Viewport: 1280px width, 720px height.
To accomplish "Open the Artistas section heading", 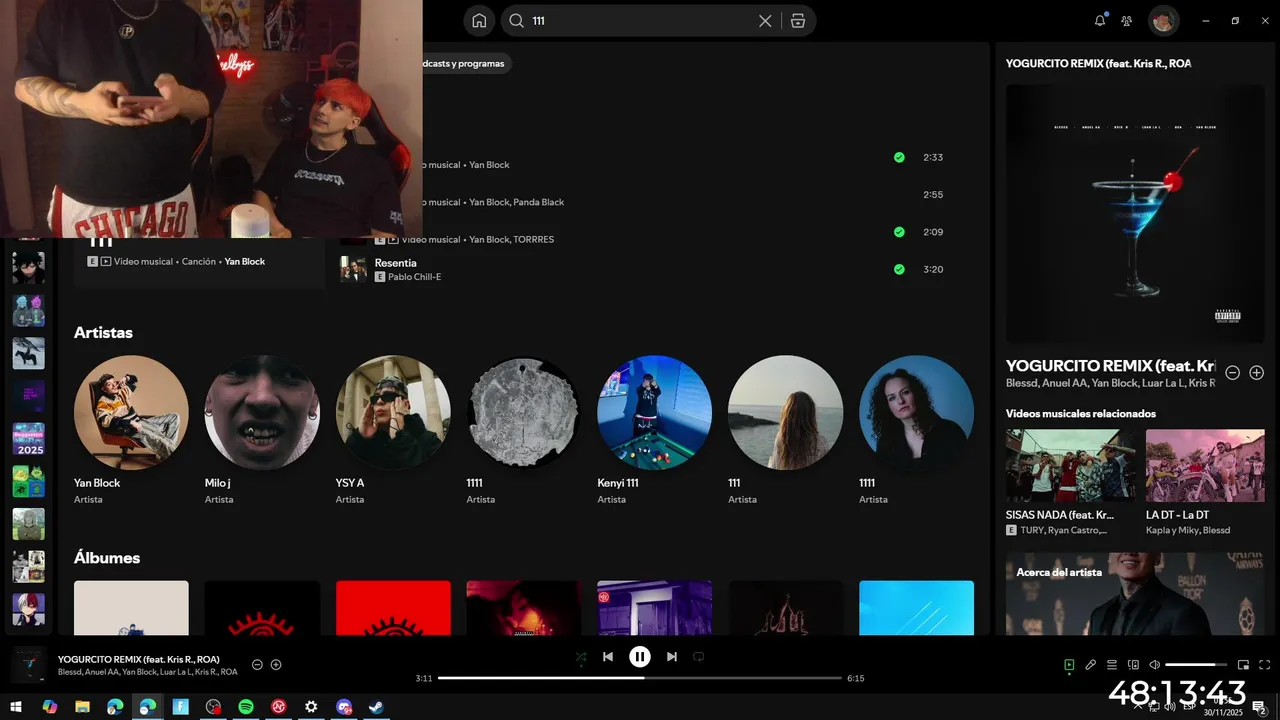I will coord(103,333).
